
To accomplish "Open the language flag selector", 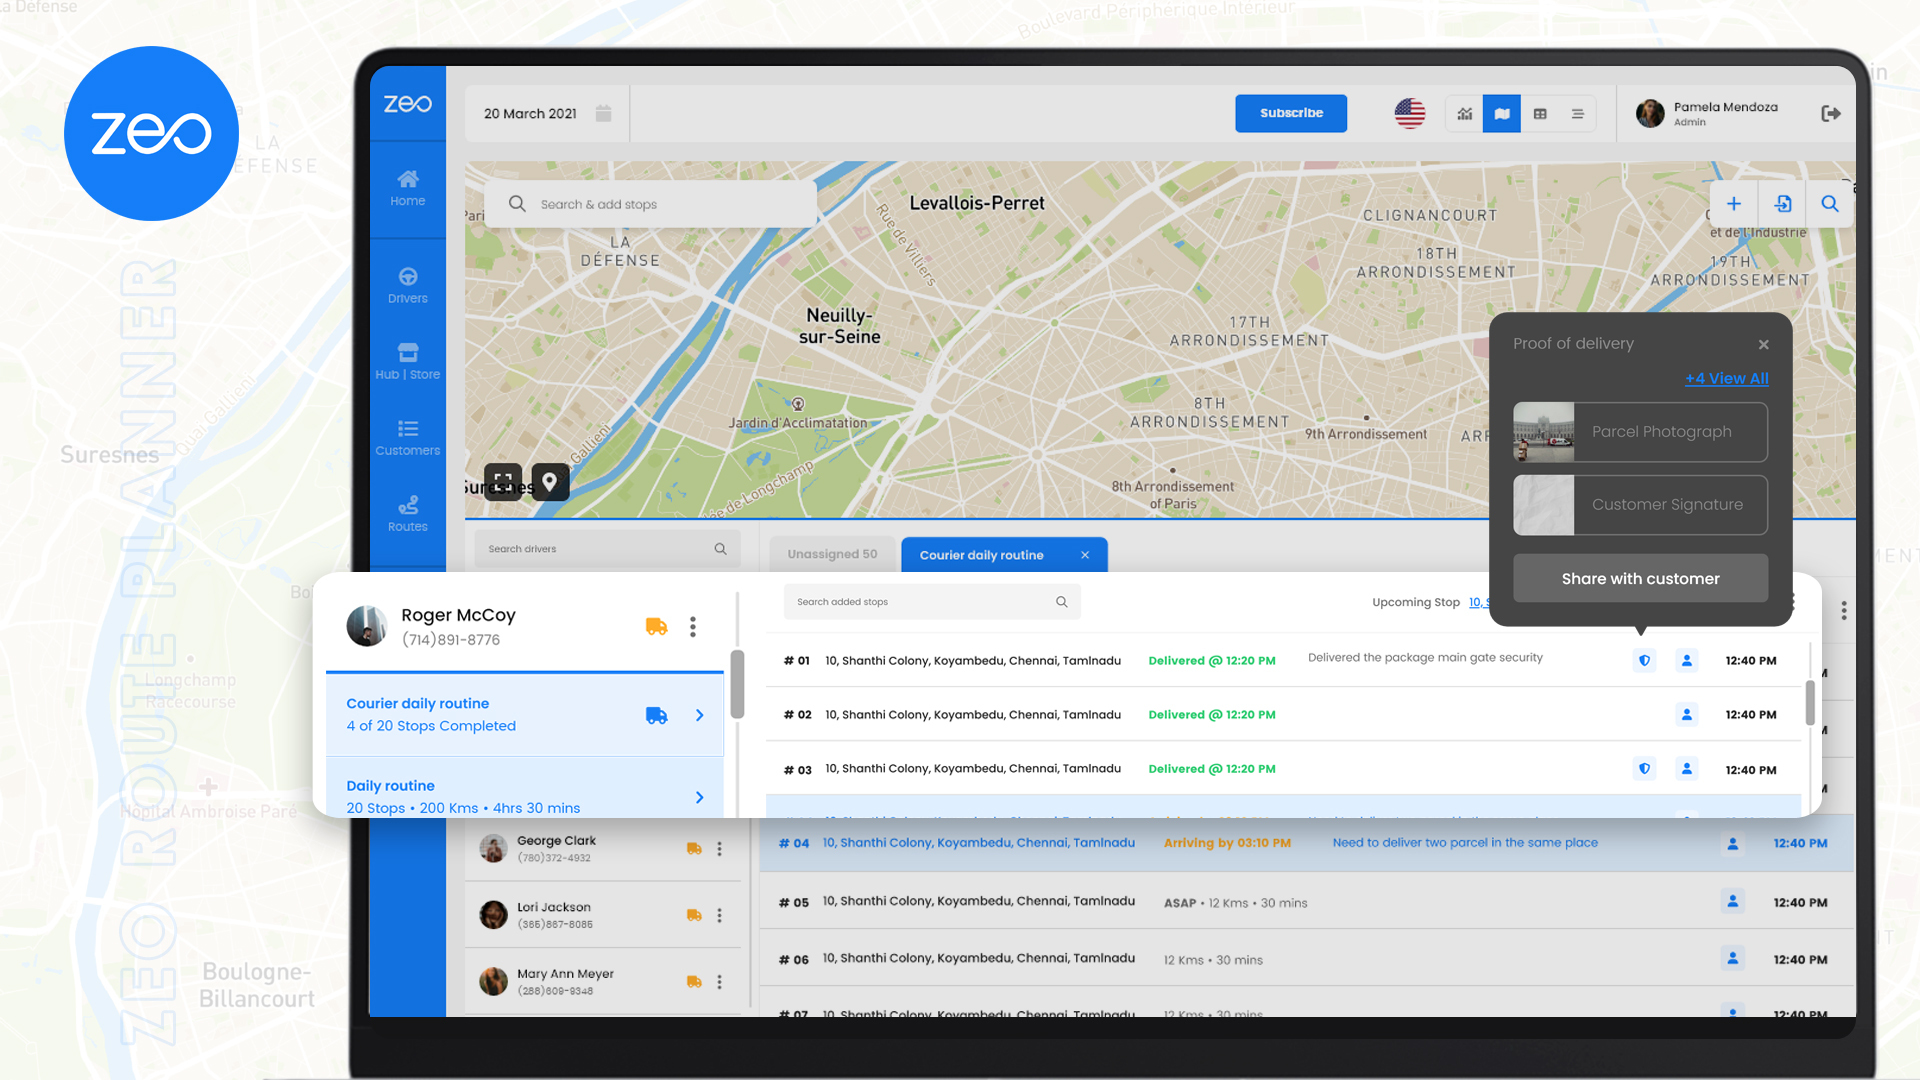I will pos(1409,113).
